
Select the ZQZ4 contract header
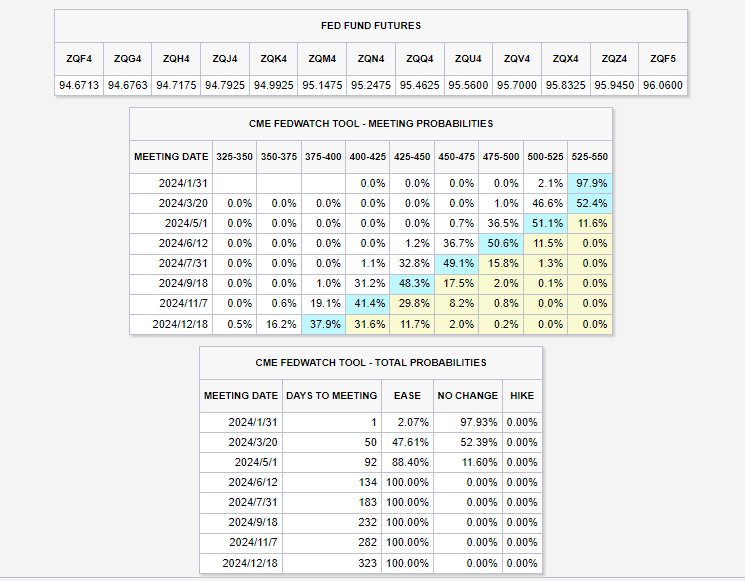pos(614,59)
